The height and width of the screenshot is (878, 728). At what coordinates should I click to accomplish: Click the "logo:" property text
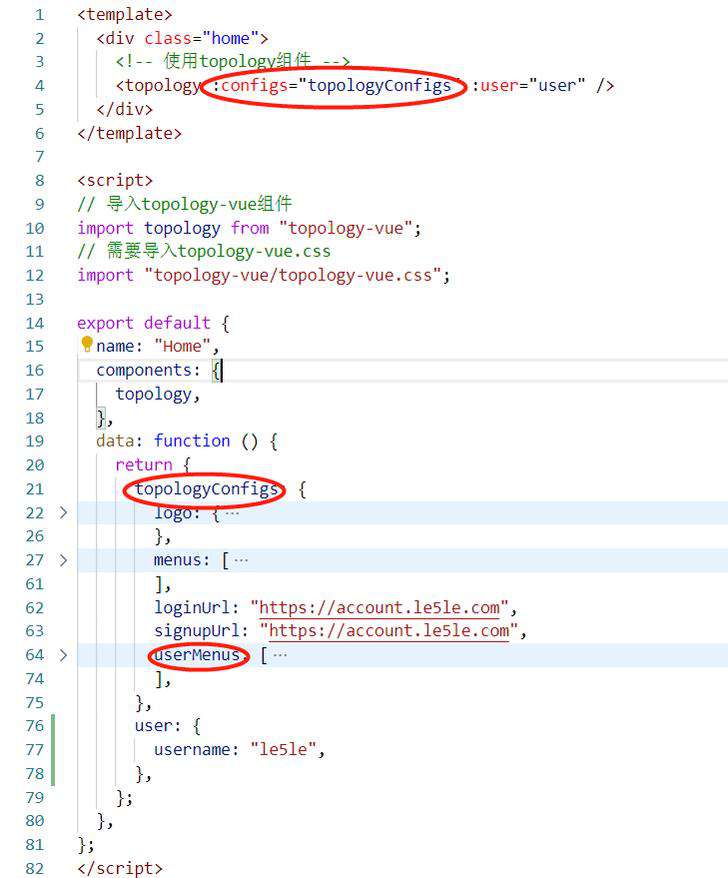177,512
